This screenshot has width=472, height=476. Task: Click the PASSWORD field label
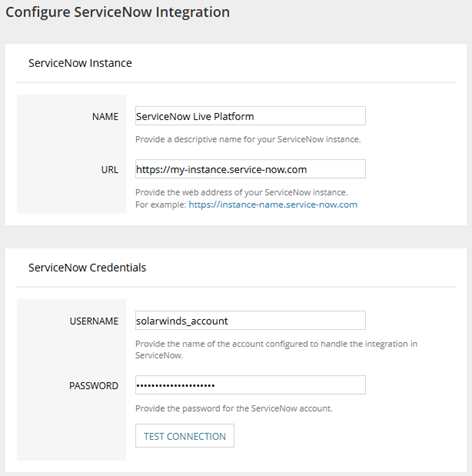coord(94,386)
